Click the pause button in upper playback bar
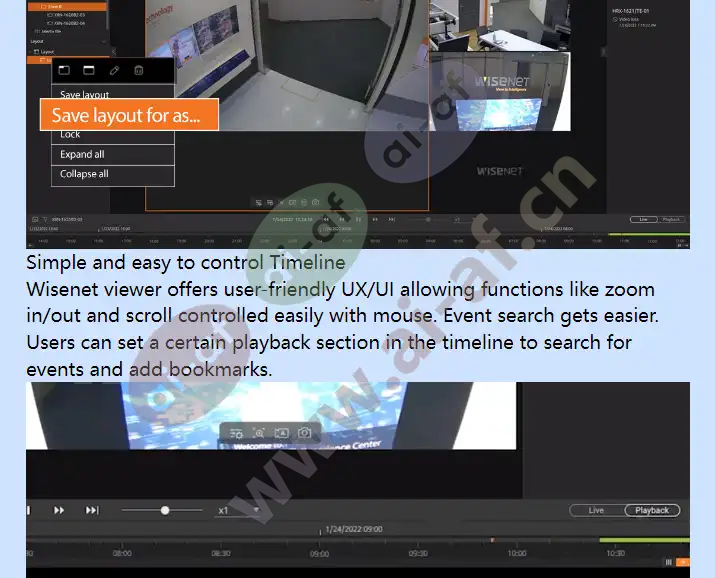This screenshot has width=715, height=578. 358,219
